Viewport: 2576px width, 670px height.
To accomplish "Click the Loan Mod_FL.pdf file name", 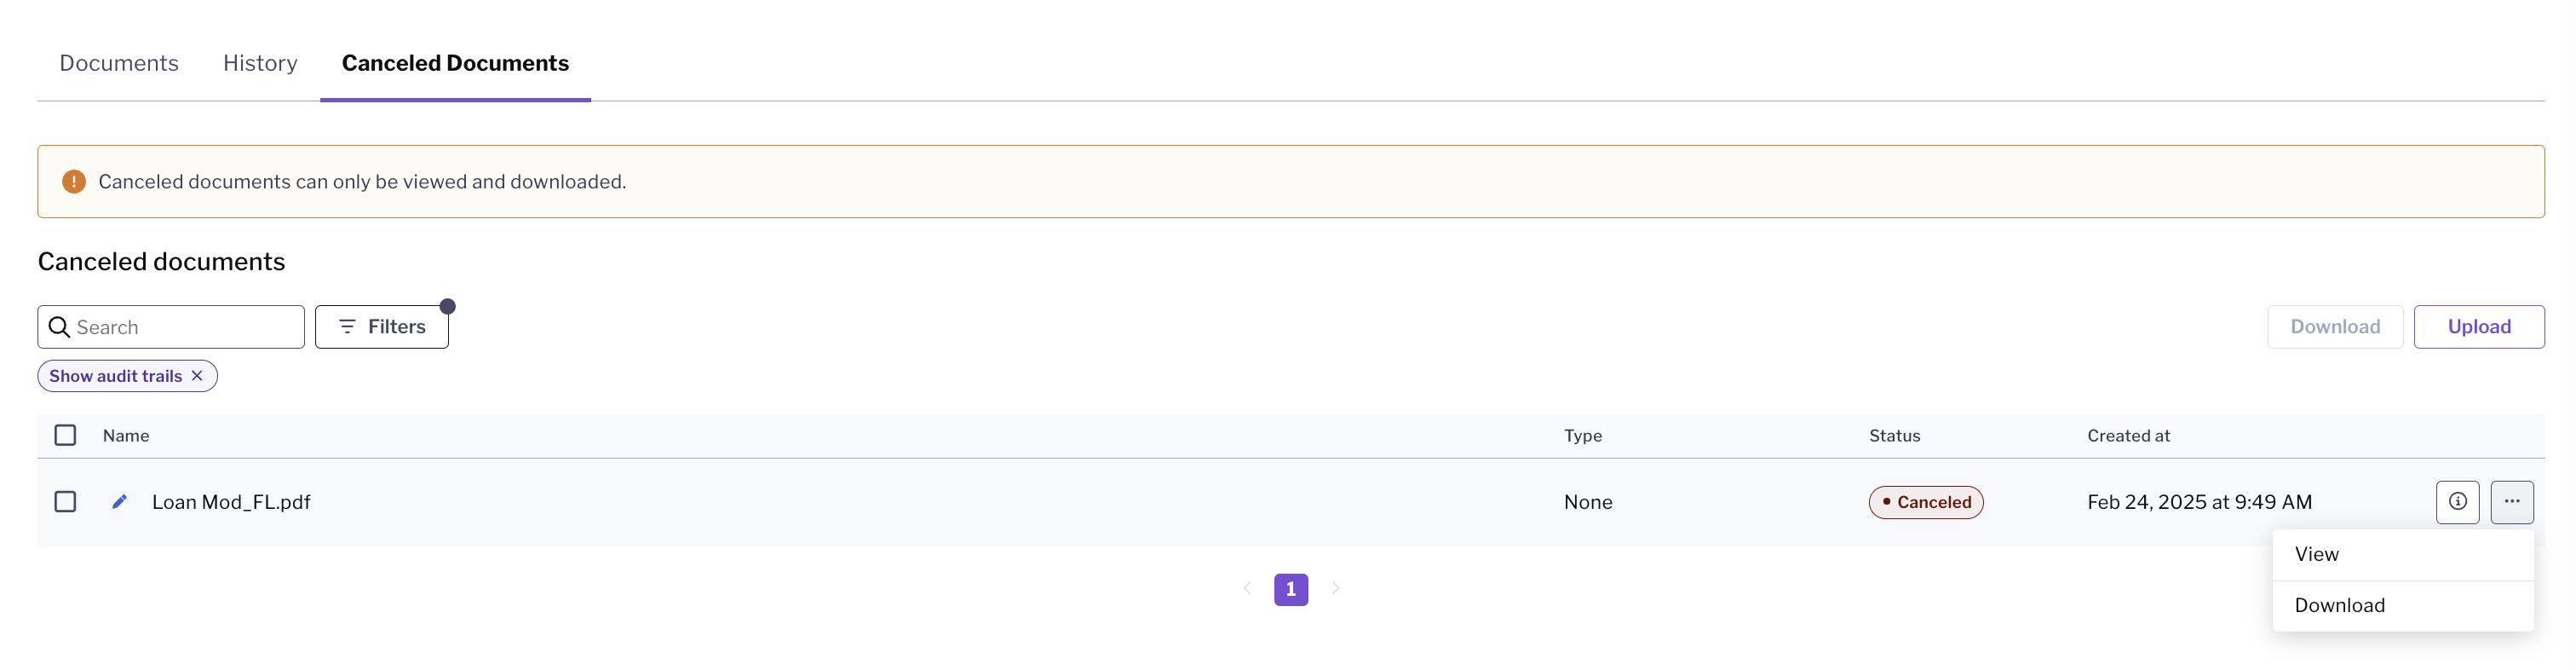I will 231,502.
